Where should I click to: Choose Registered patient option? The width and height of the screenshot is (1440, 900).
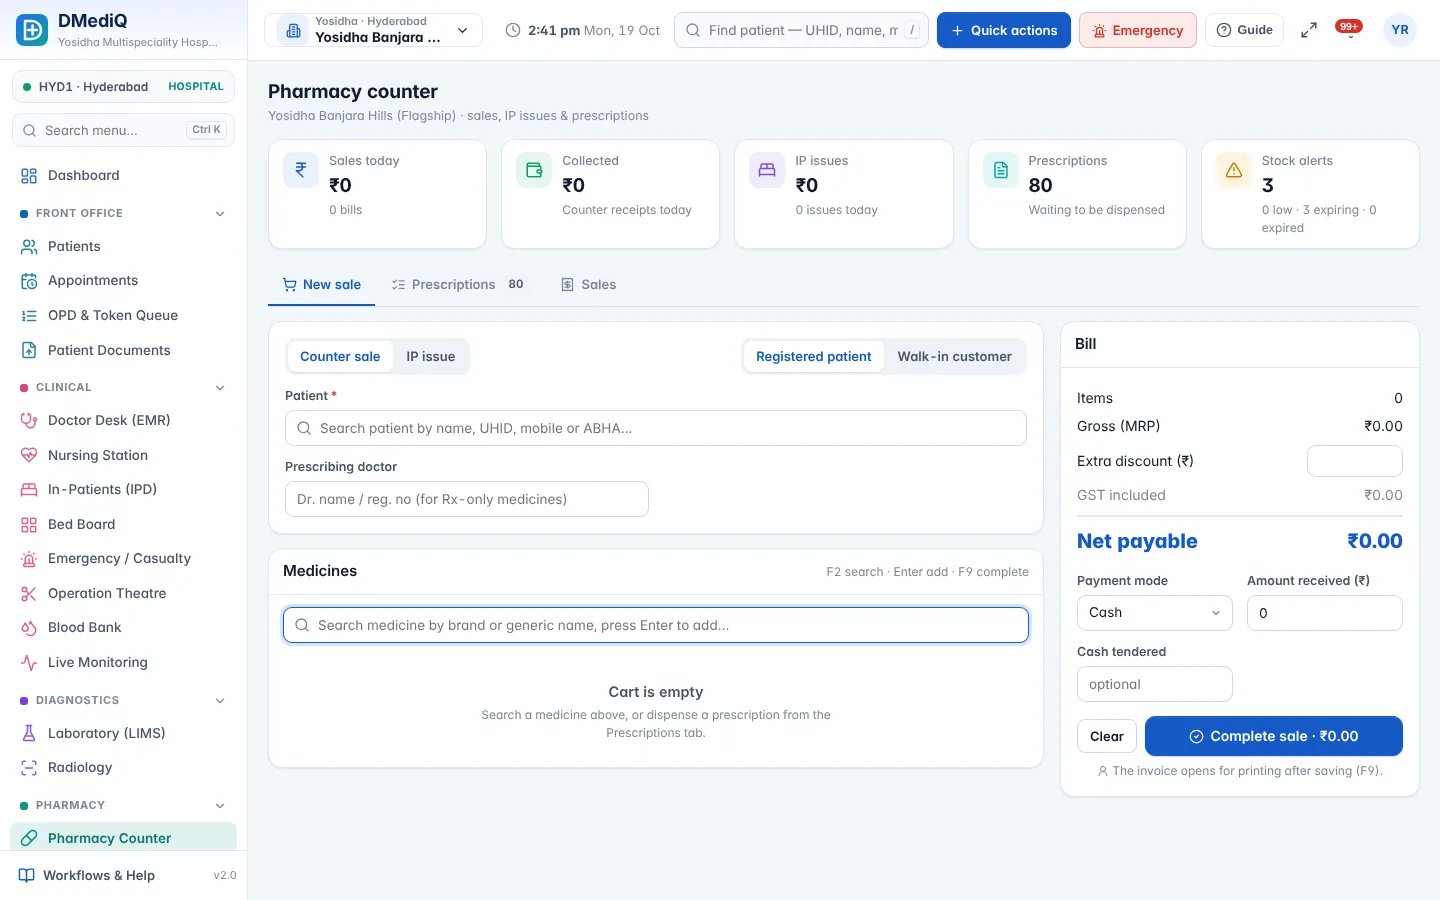tap(813, 356)
